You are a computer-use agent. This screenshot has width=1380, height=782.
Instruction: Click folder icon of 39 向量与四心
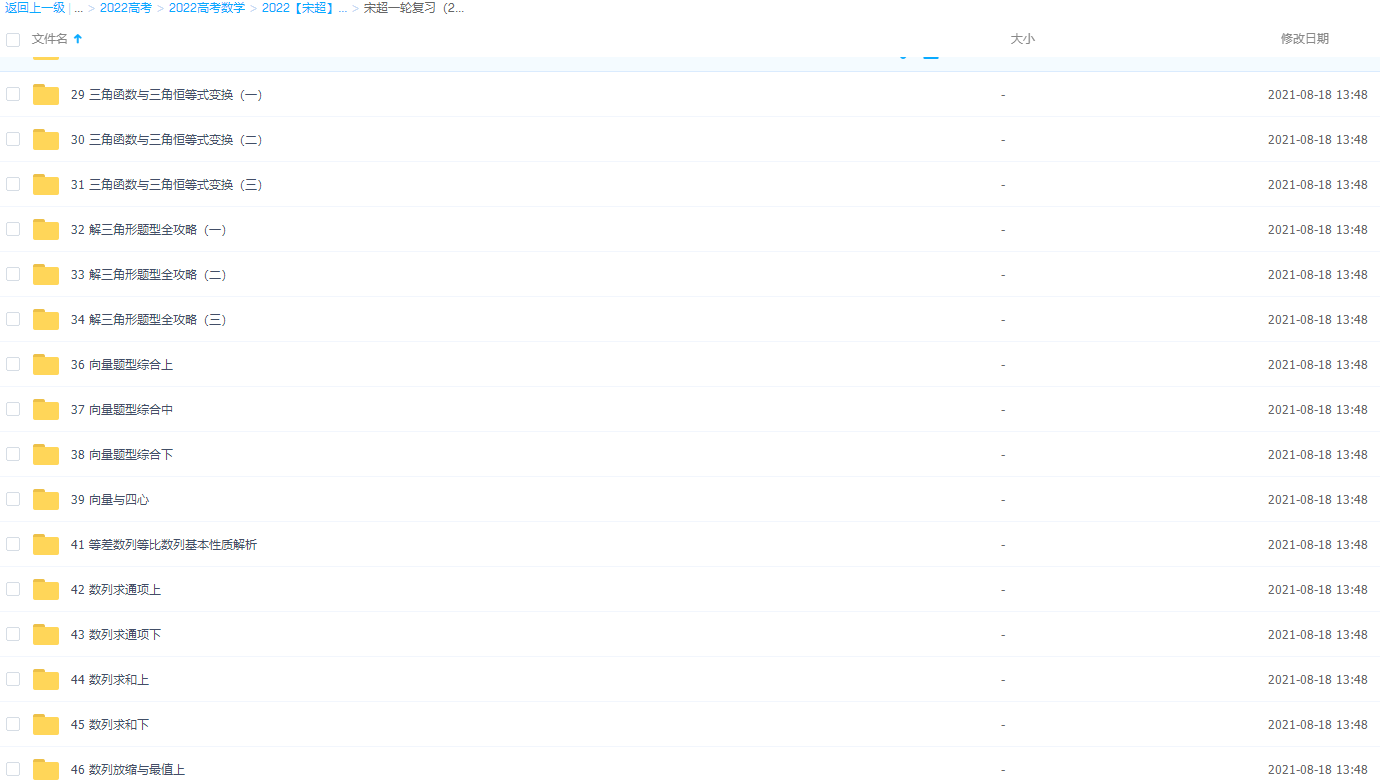click(x=46, y=500)
